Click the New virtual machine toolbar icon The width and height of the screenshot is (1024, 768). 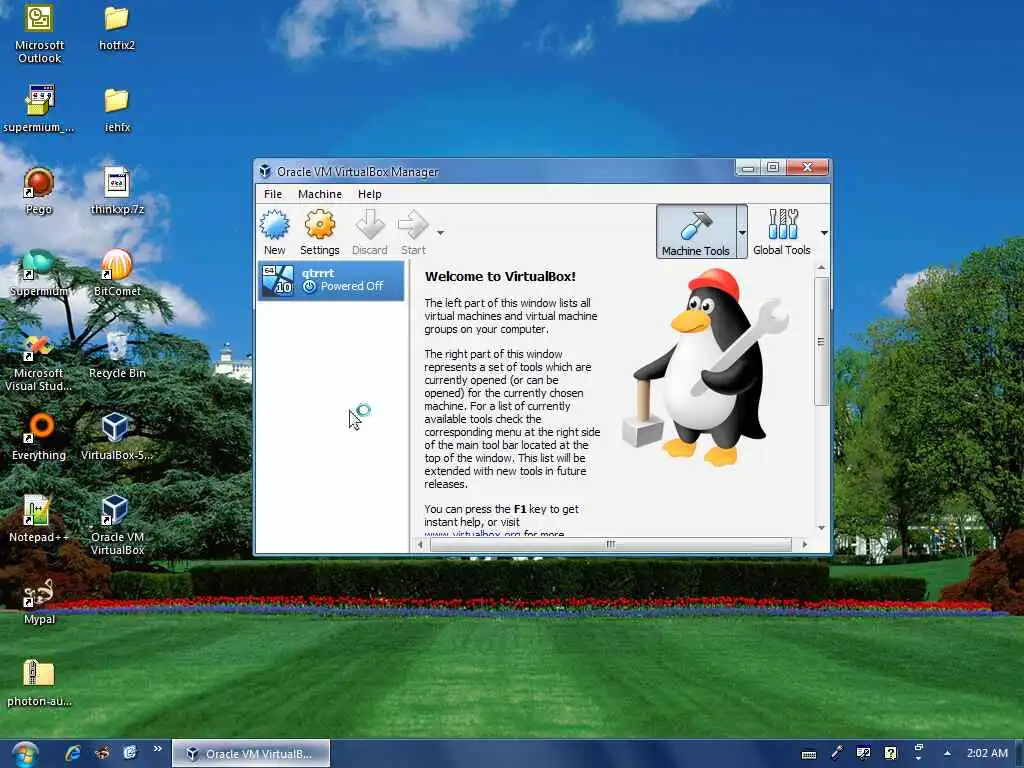point(274,232)
